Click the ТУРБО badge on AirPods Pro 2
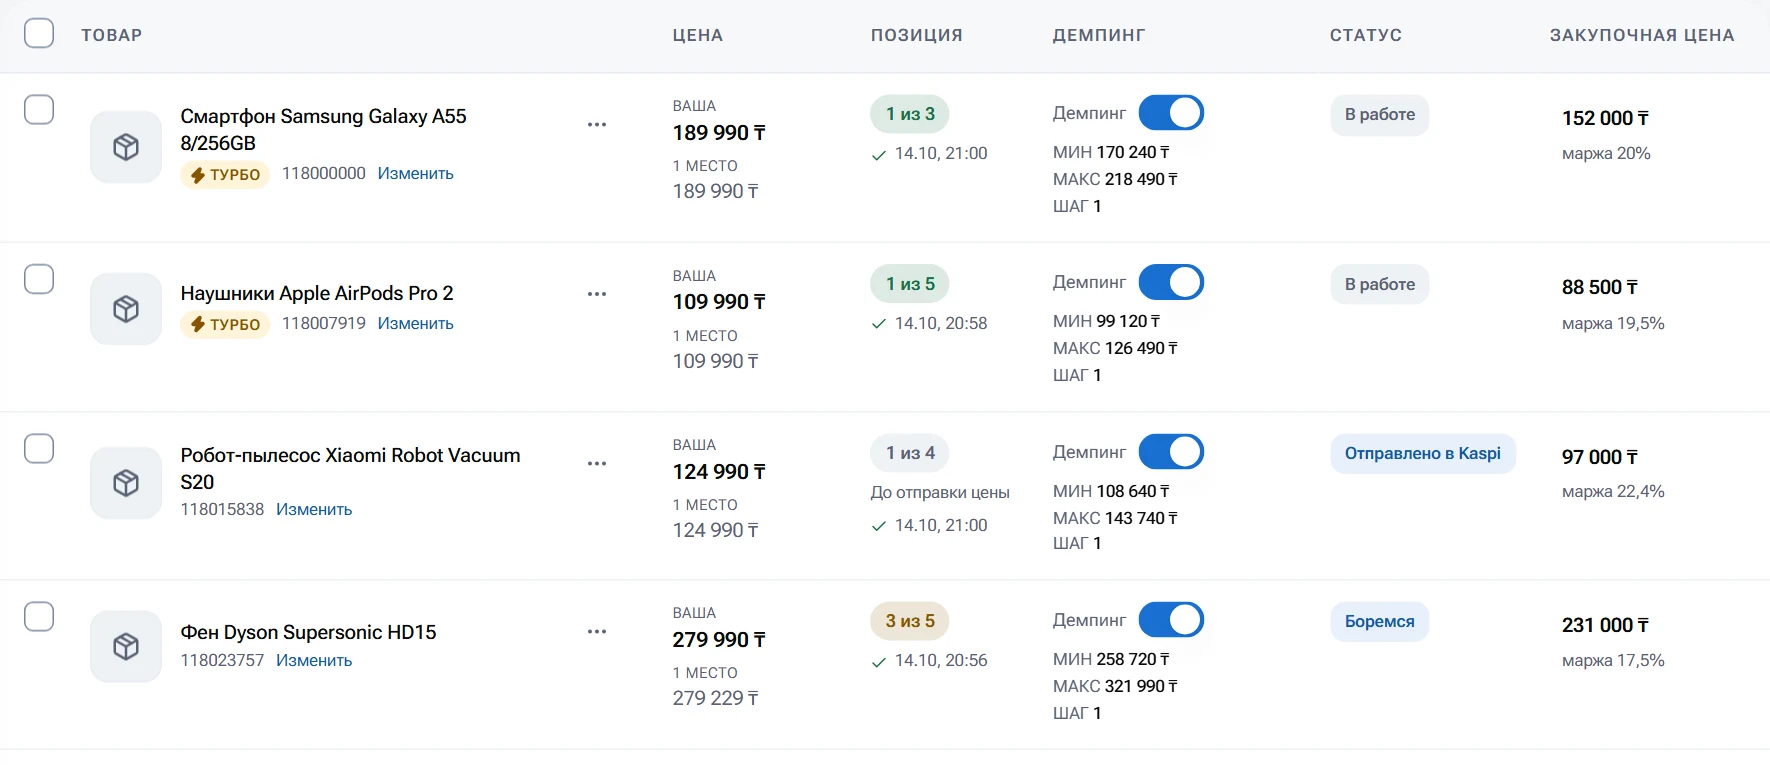 click(x=225, y=325)
